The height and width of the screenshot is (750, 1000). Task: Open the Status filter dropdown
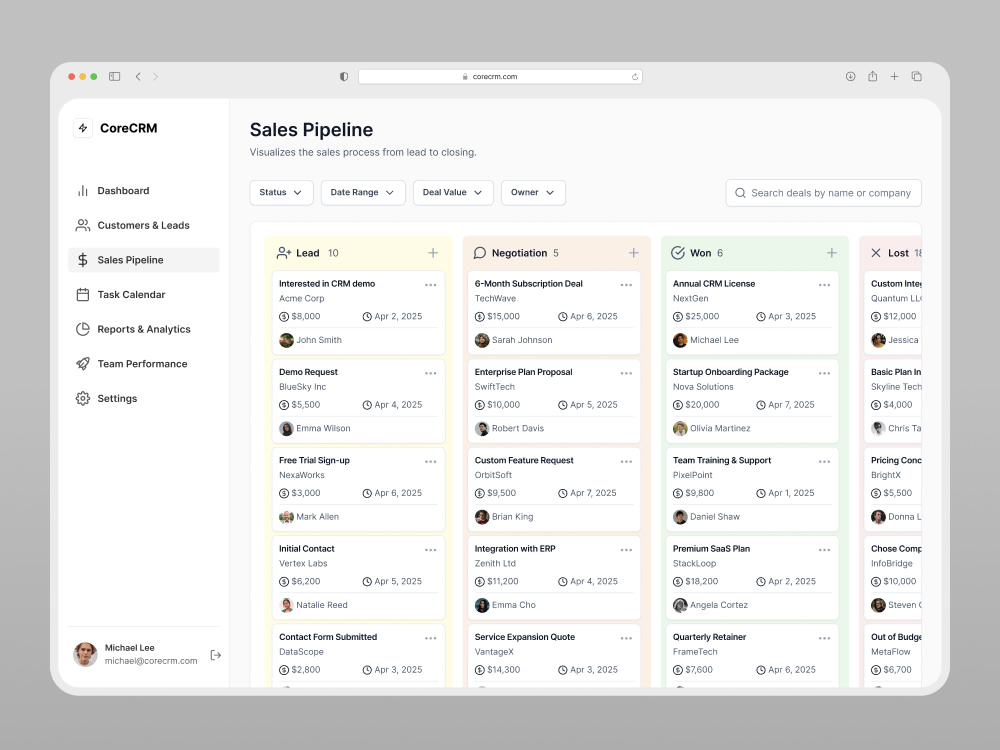[281, 192]
